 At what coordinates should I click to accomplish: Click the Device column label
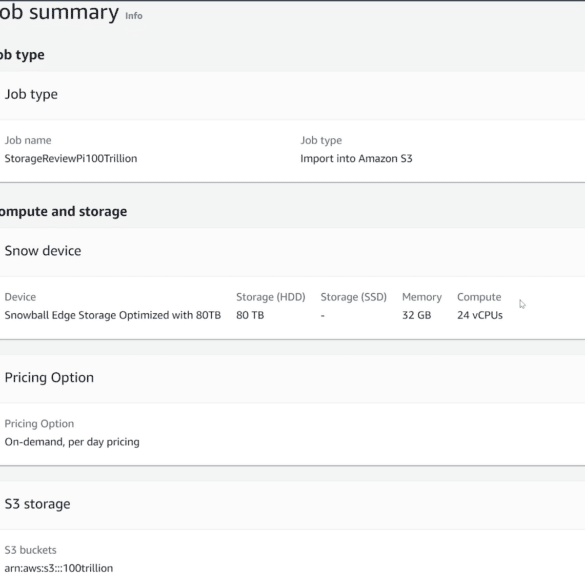(x=20, y=297)
